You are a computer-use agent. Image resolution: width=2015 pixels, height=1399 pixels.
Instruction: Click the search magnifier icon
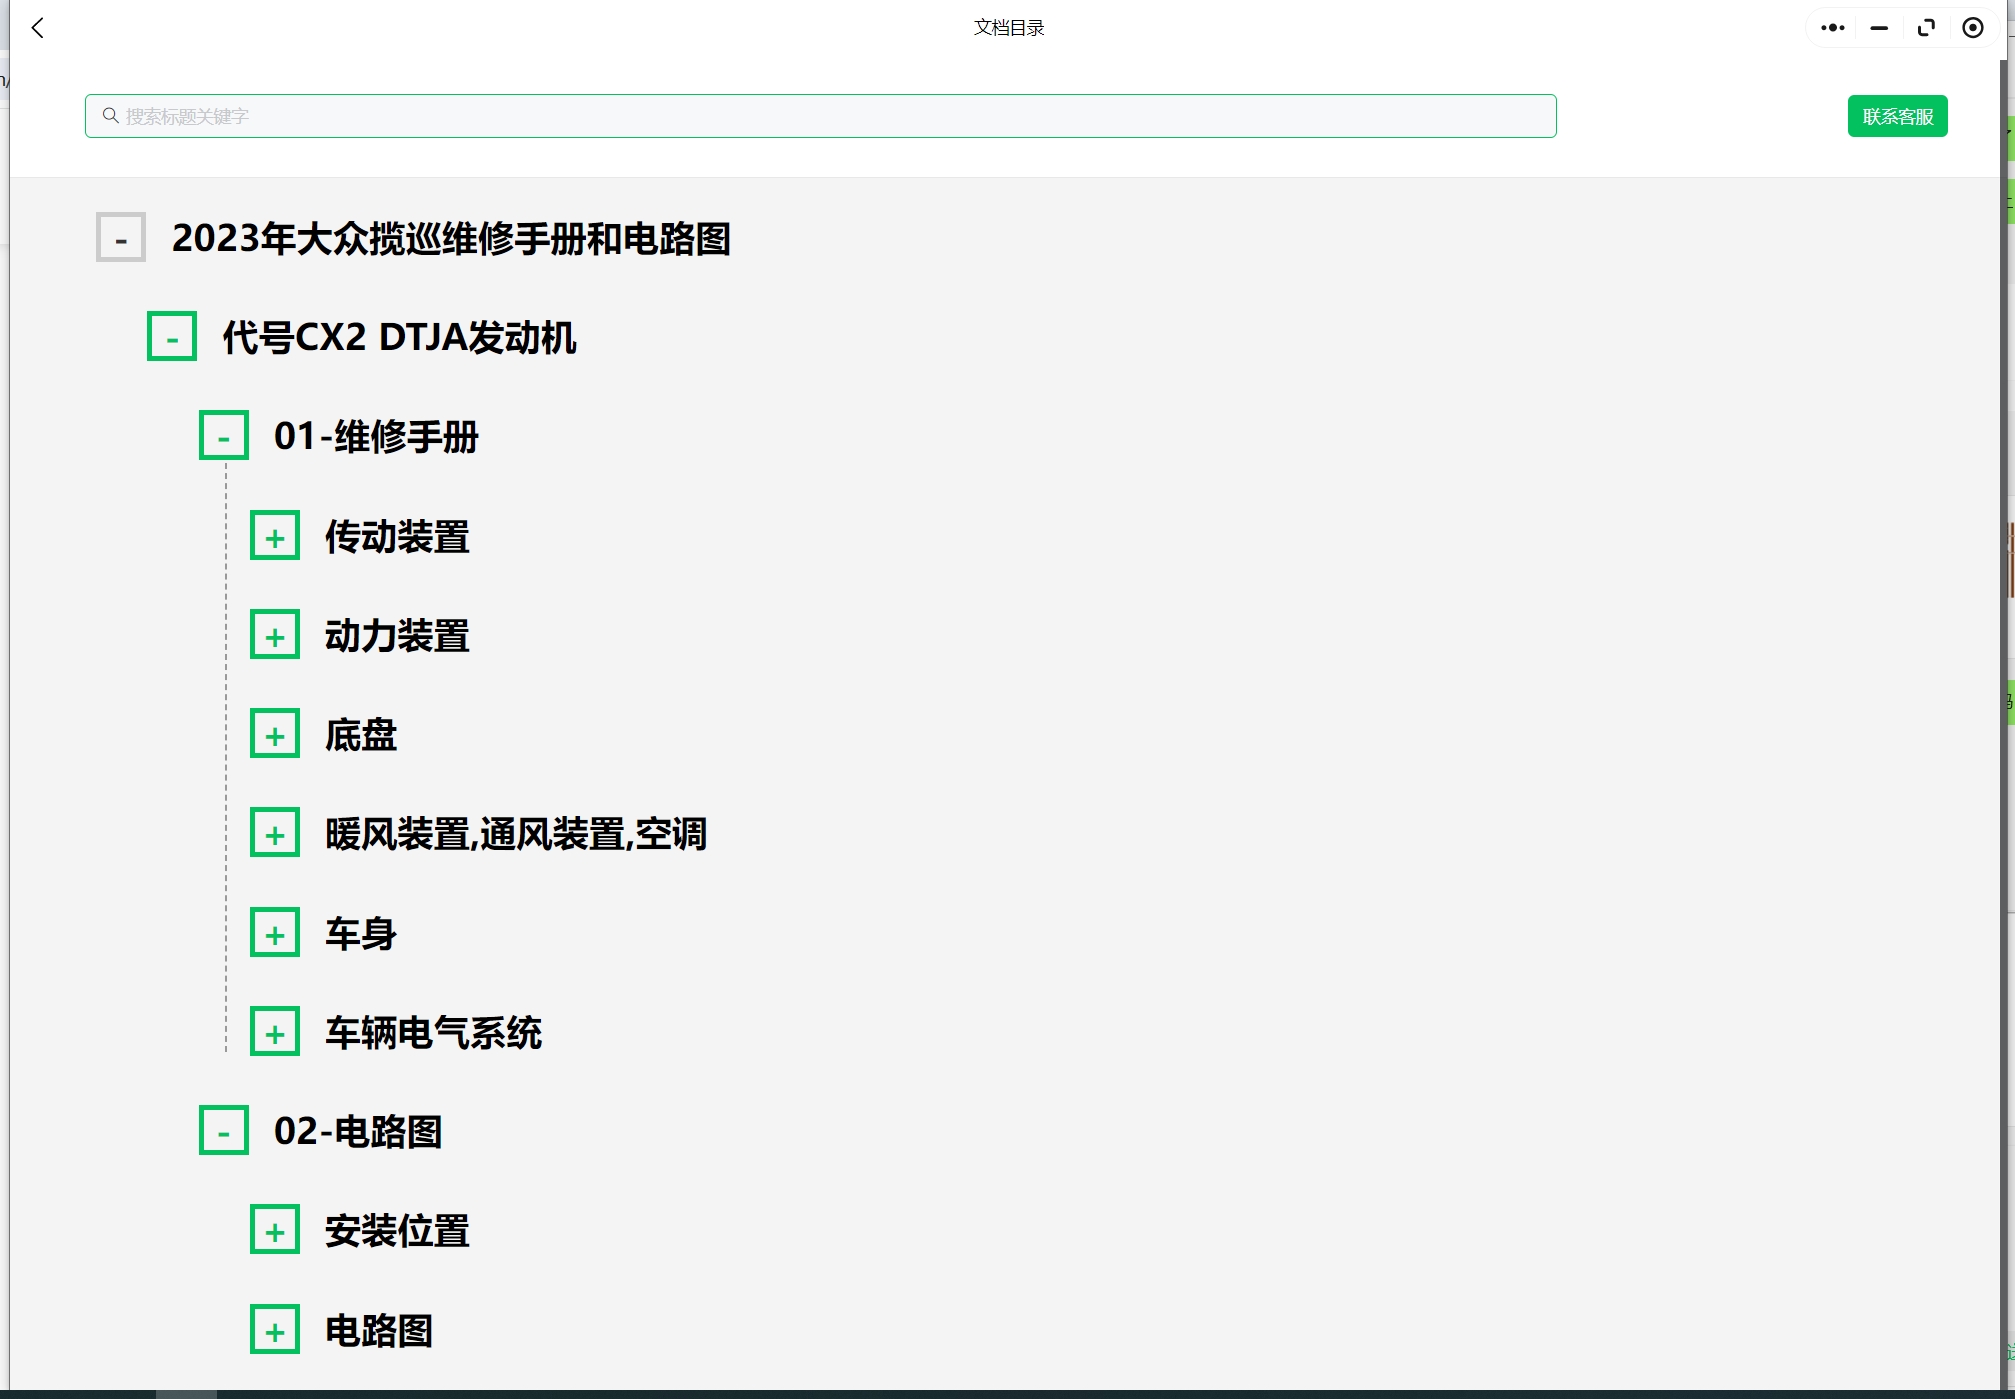pyautogui.click(x=110, y=116)
